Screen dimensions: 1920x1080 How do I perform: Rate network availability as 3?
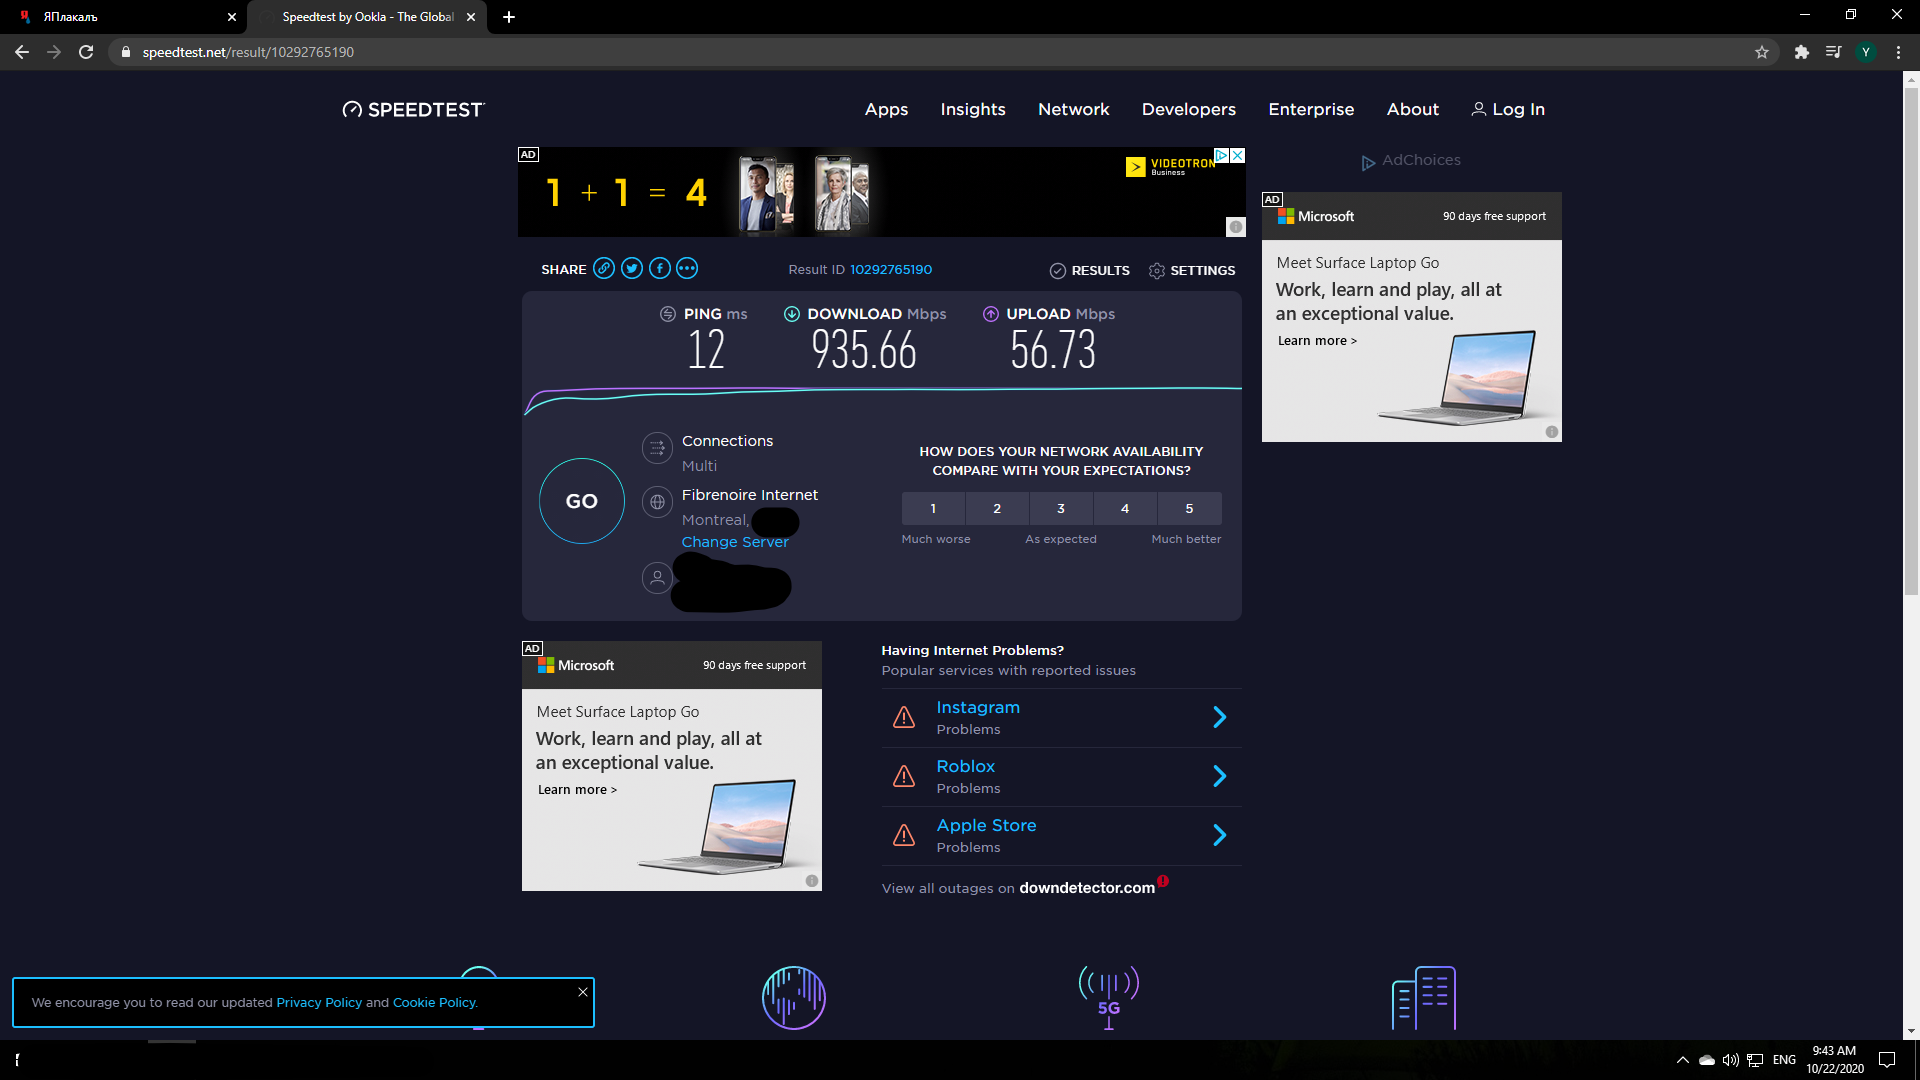(x=1061, y=508)
